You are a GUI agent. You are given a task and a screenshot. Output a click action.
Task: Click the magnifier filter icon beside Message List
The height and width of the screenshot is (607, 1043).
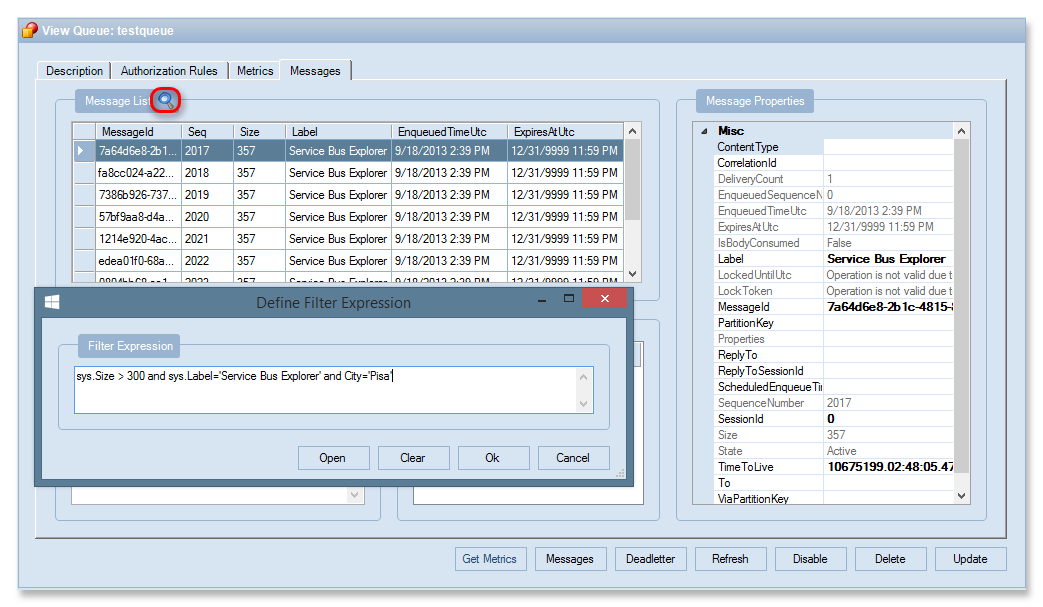coord(166,100)
